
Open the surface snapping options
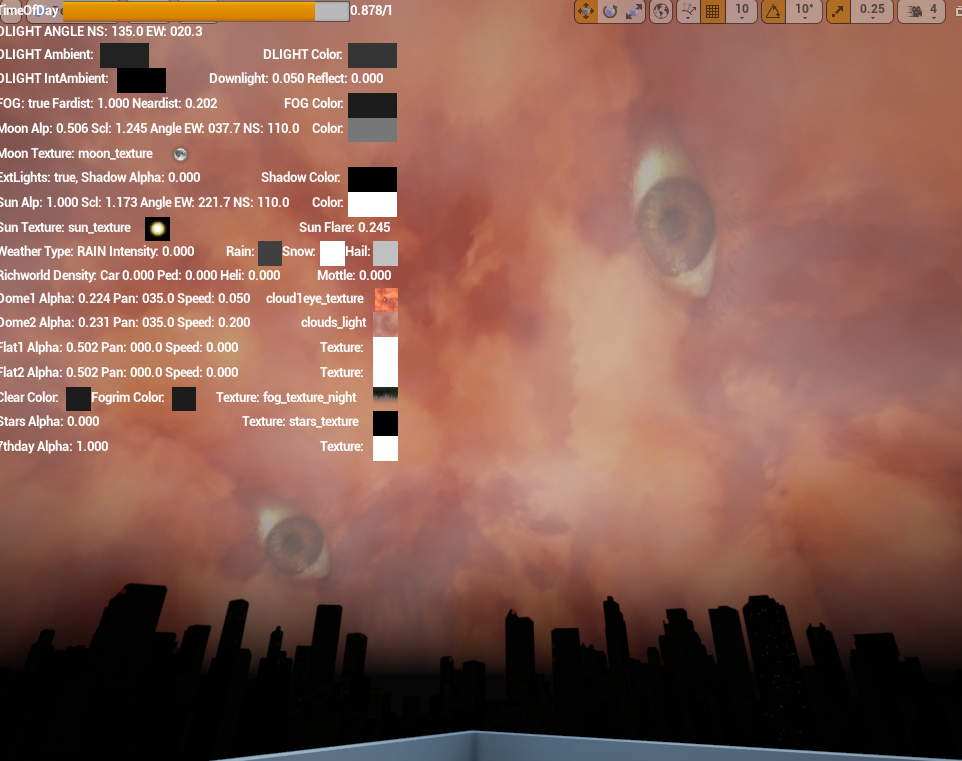tap(688, 12)
